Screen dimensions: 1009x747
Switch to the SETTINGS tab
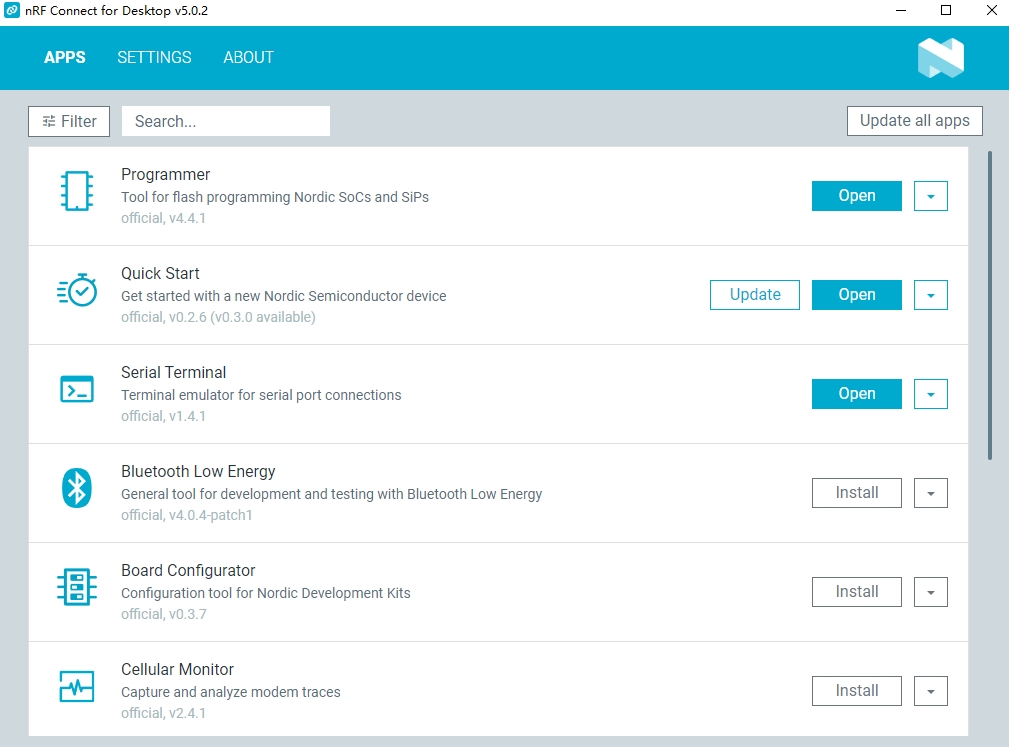click(x=154, y=57)
